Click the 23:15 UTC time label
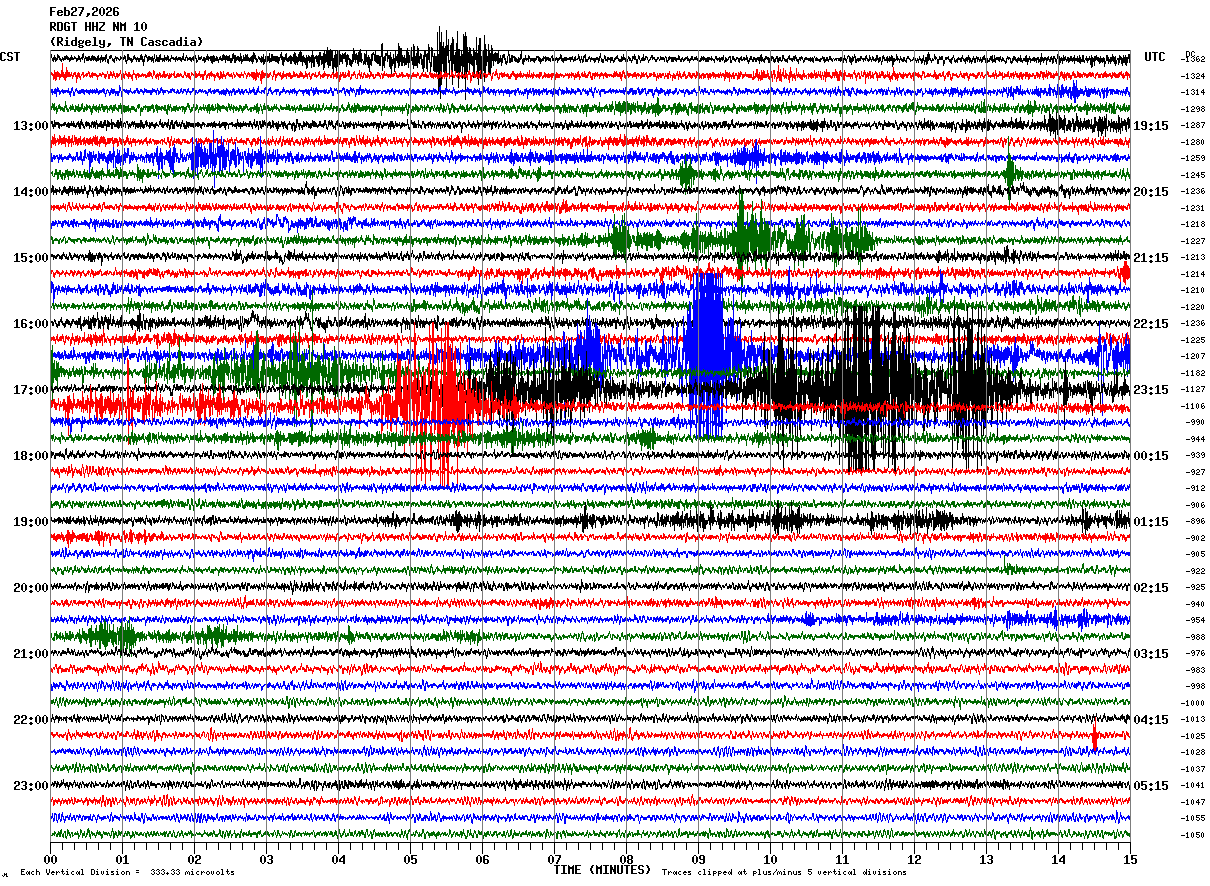1210x886 pixels. [x=1151, y=390]
